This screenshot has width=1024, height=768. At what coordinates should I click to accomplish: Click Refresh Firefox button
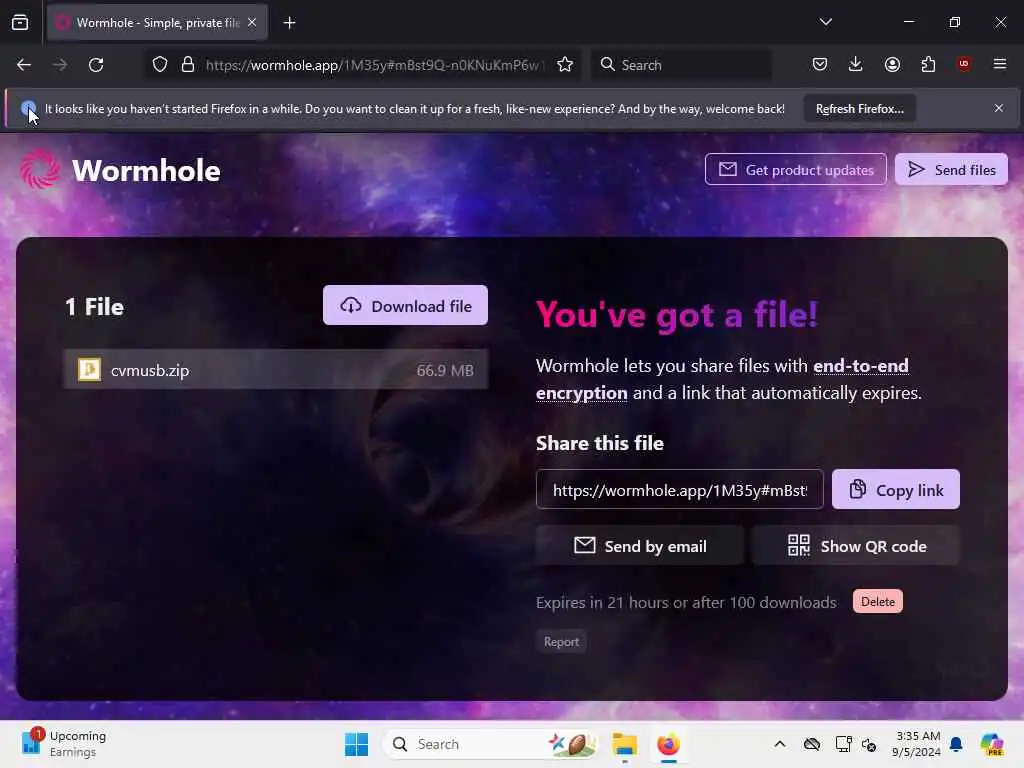(859, 109)
